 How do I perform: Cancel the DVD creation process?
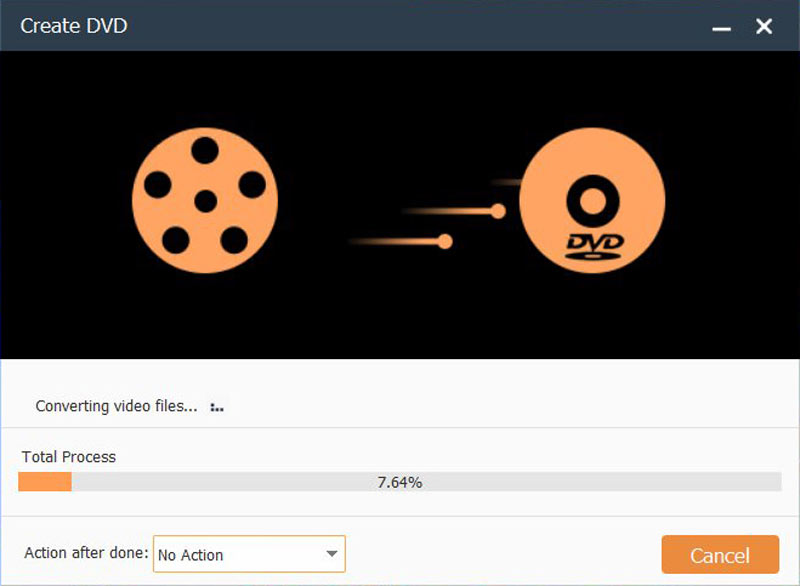pyautogui.click(x=720, y=554)
